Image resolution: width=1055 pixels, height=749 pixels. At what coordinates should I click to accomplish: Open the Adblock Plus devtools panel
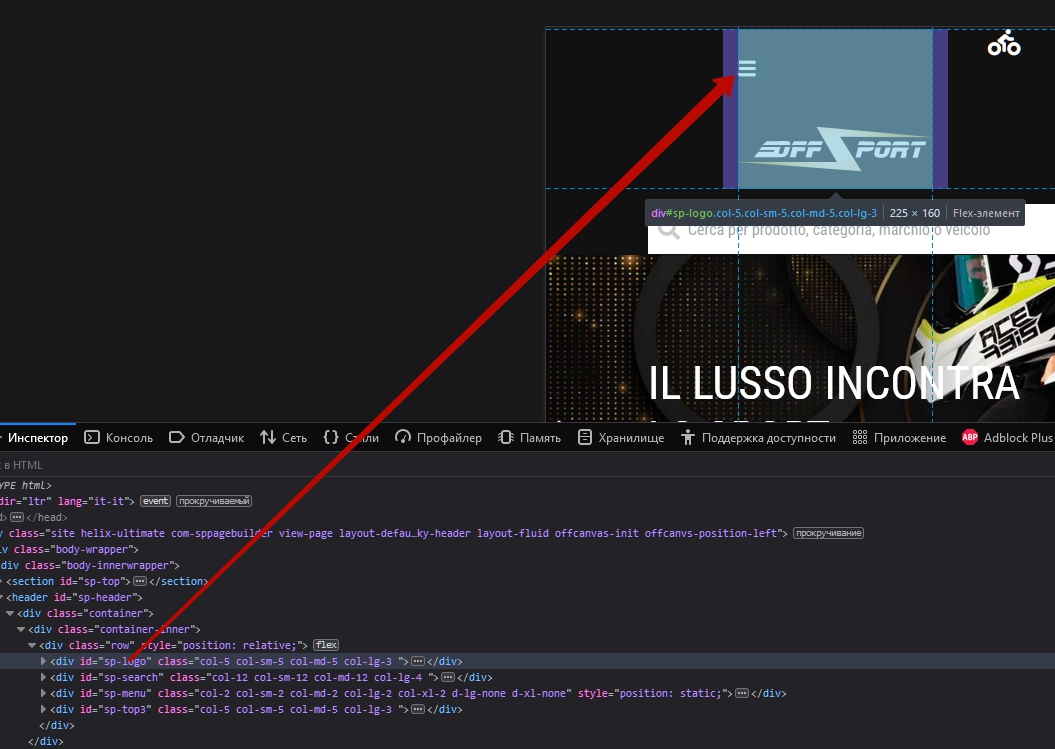[x=1007, y=437]
